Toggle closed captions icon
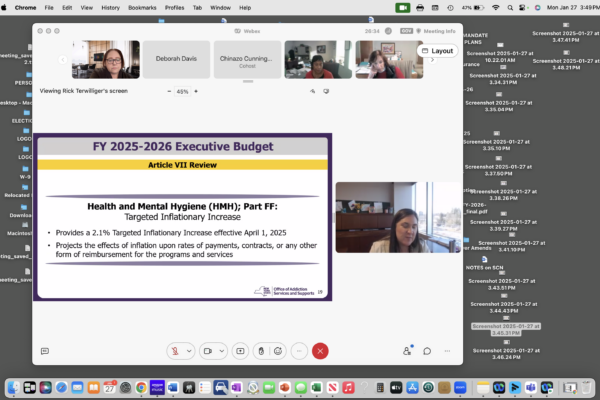The image size is (600, 400). 45,351
